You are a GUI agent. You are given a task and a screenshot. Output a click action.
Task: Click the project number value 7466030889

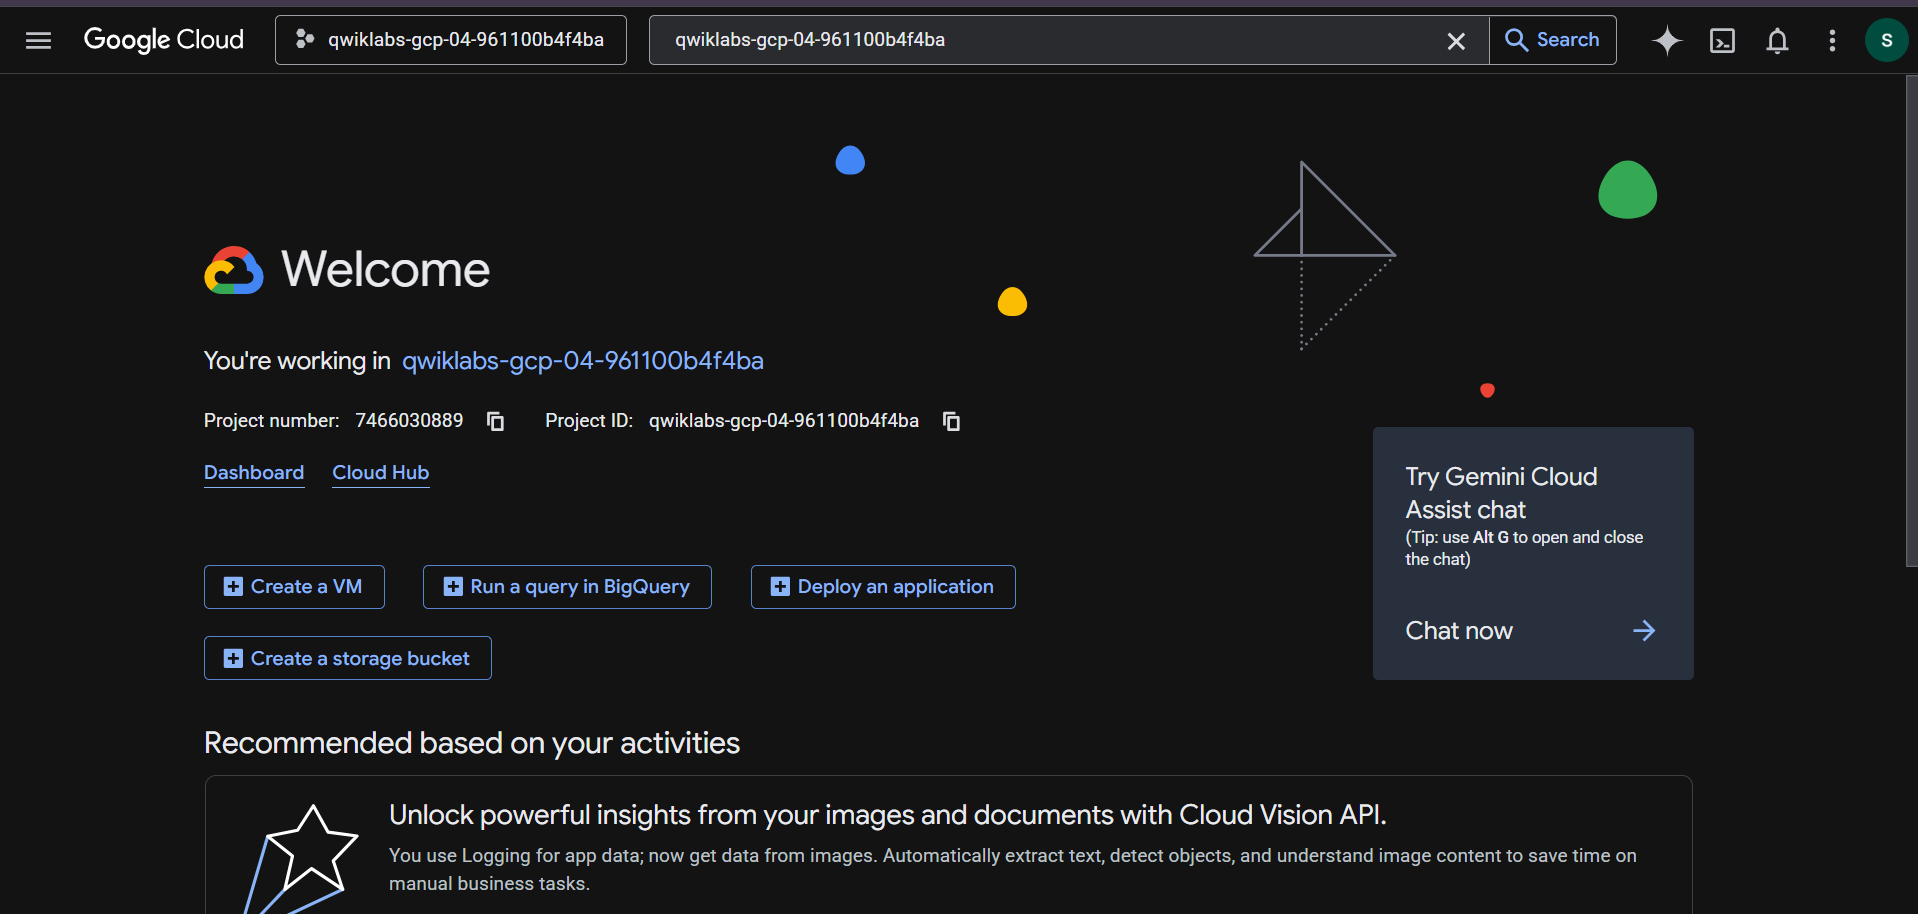409,421
